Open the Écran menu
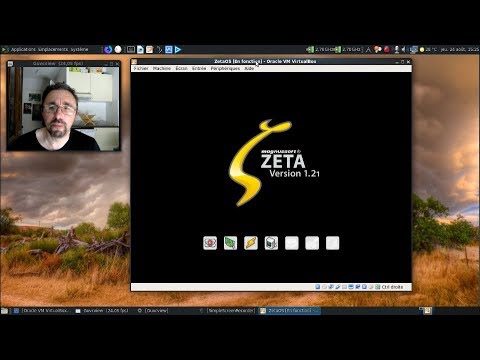This screenshot has height=360, width=480. (x=181, y=68)
